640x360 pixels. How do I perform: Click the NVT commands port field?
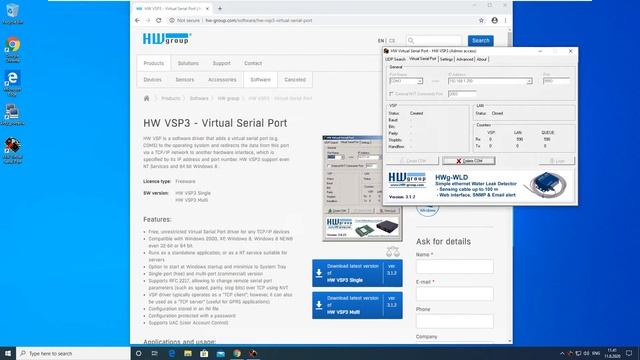click(x=462, y=94)
